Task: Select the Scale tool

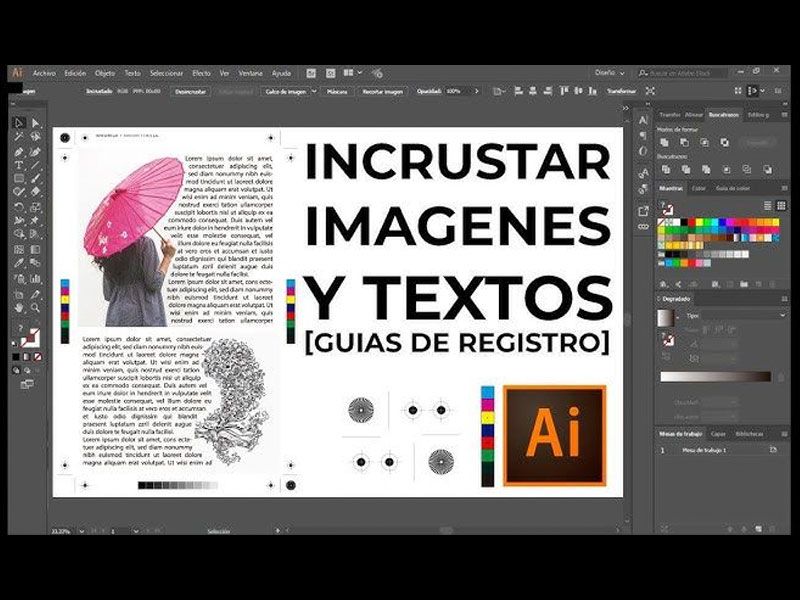Action: [x=35, y=207]
